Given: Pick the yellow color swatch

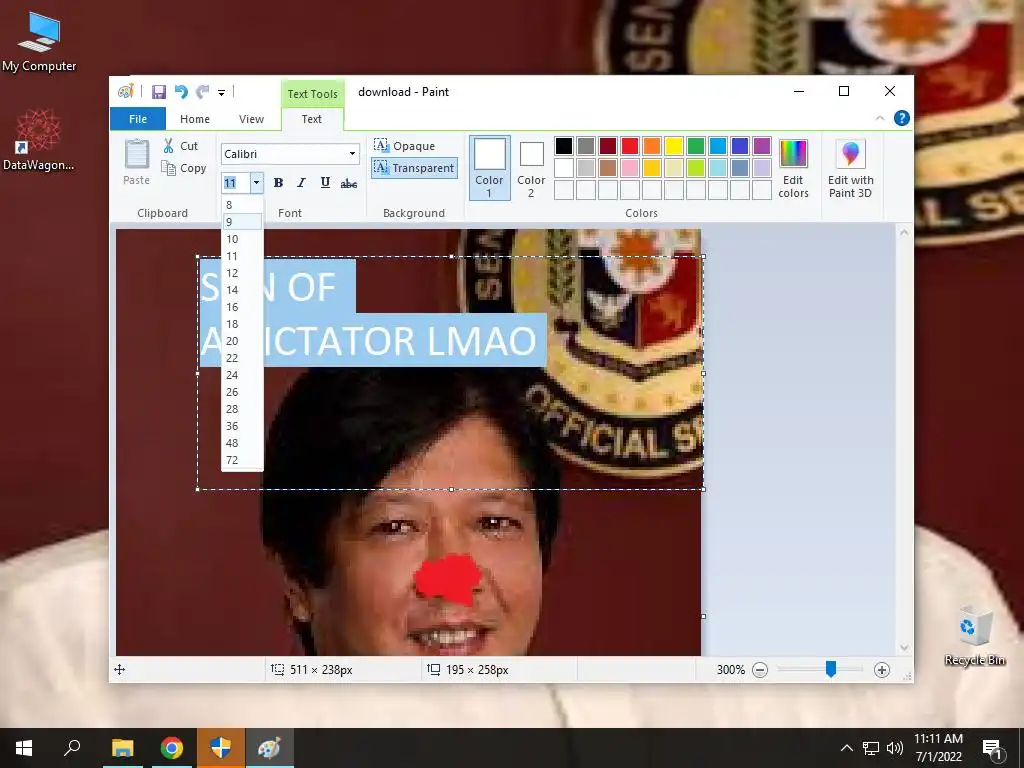Looking at the screenshot, I should click(674, 146).
